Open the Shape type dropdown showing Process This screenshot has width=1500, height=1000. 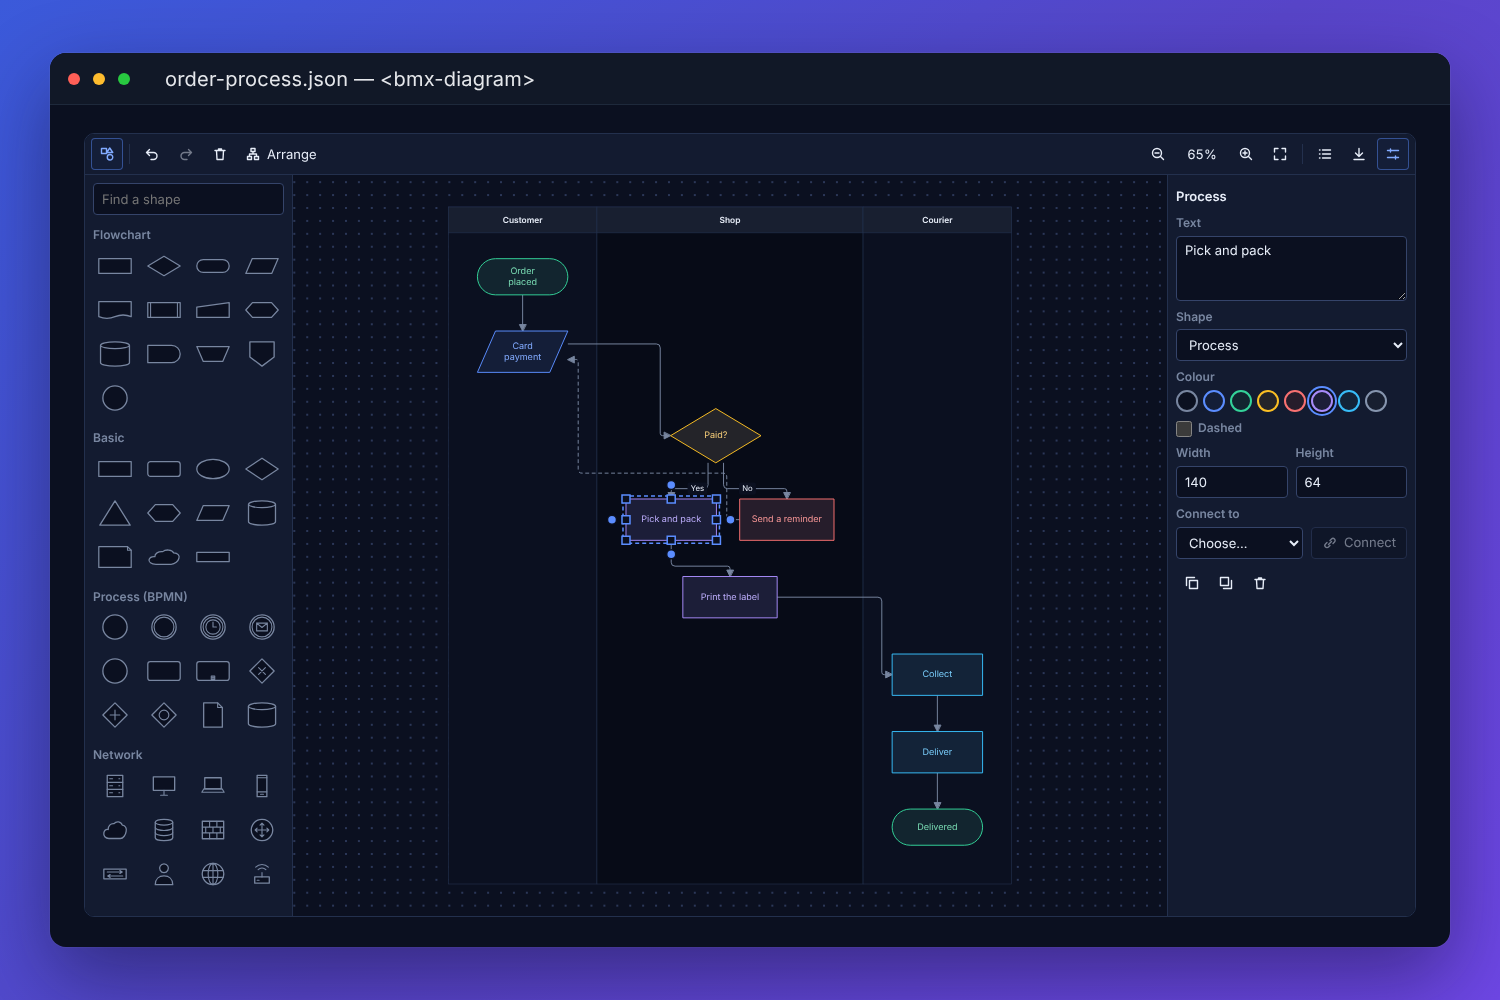click(1291, 345)
